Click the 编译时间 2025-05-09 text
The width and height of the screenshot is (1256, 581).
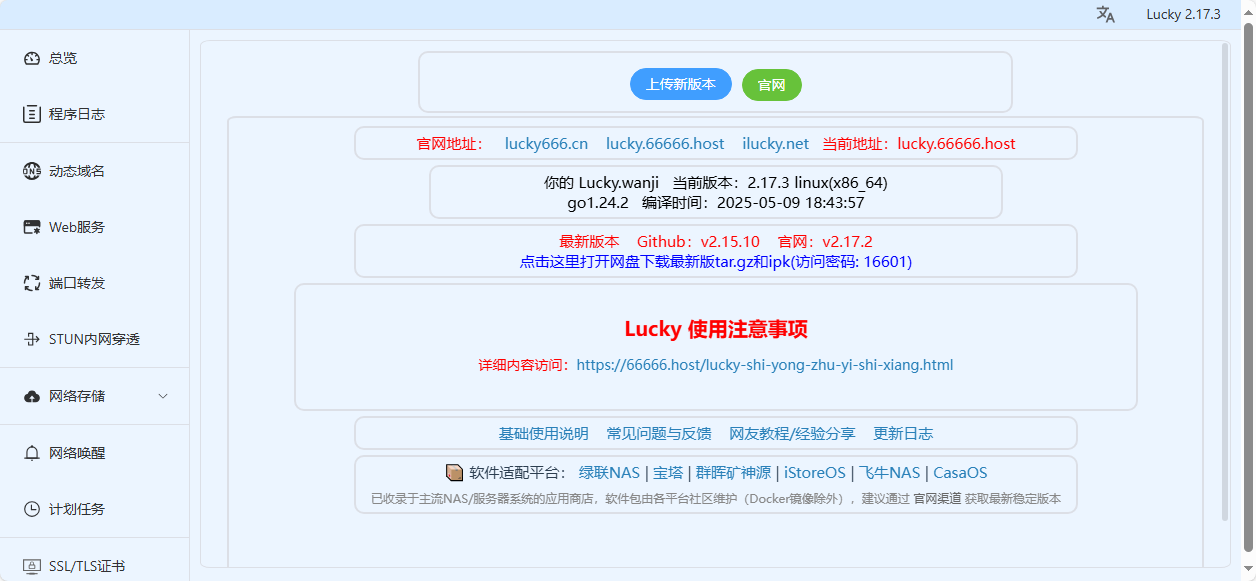click(x=753, y=202)
